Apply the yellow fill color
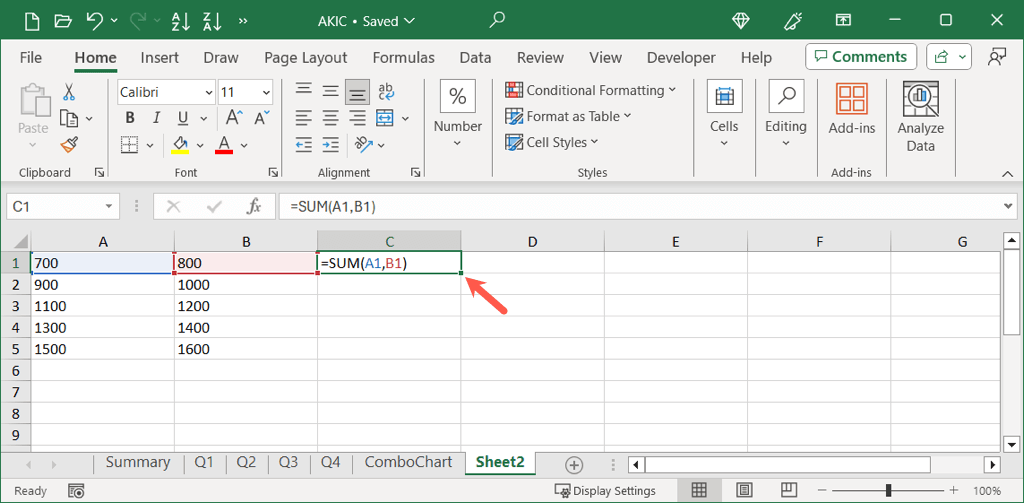Screen dimensions: 1024x503 [180, 144]
